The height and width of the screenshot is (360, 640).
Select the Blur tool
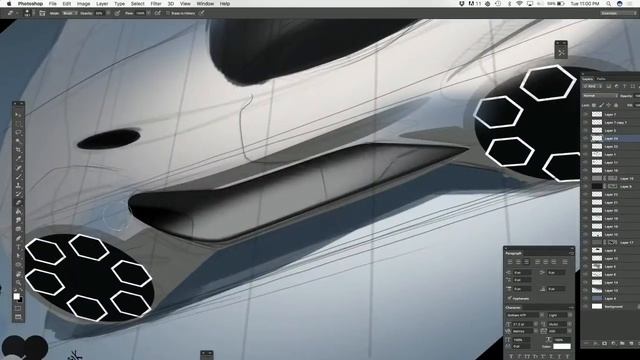[18, 220]
